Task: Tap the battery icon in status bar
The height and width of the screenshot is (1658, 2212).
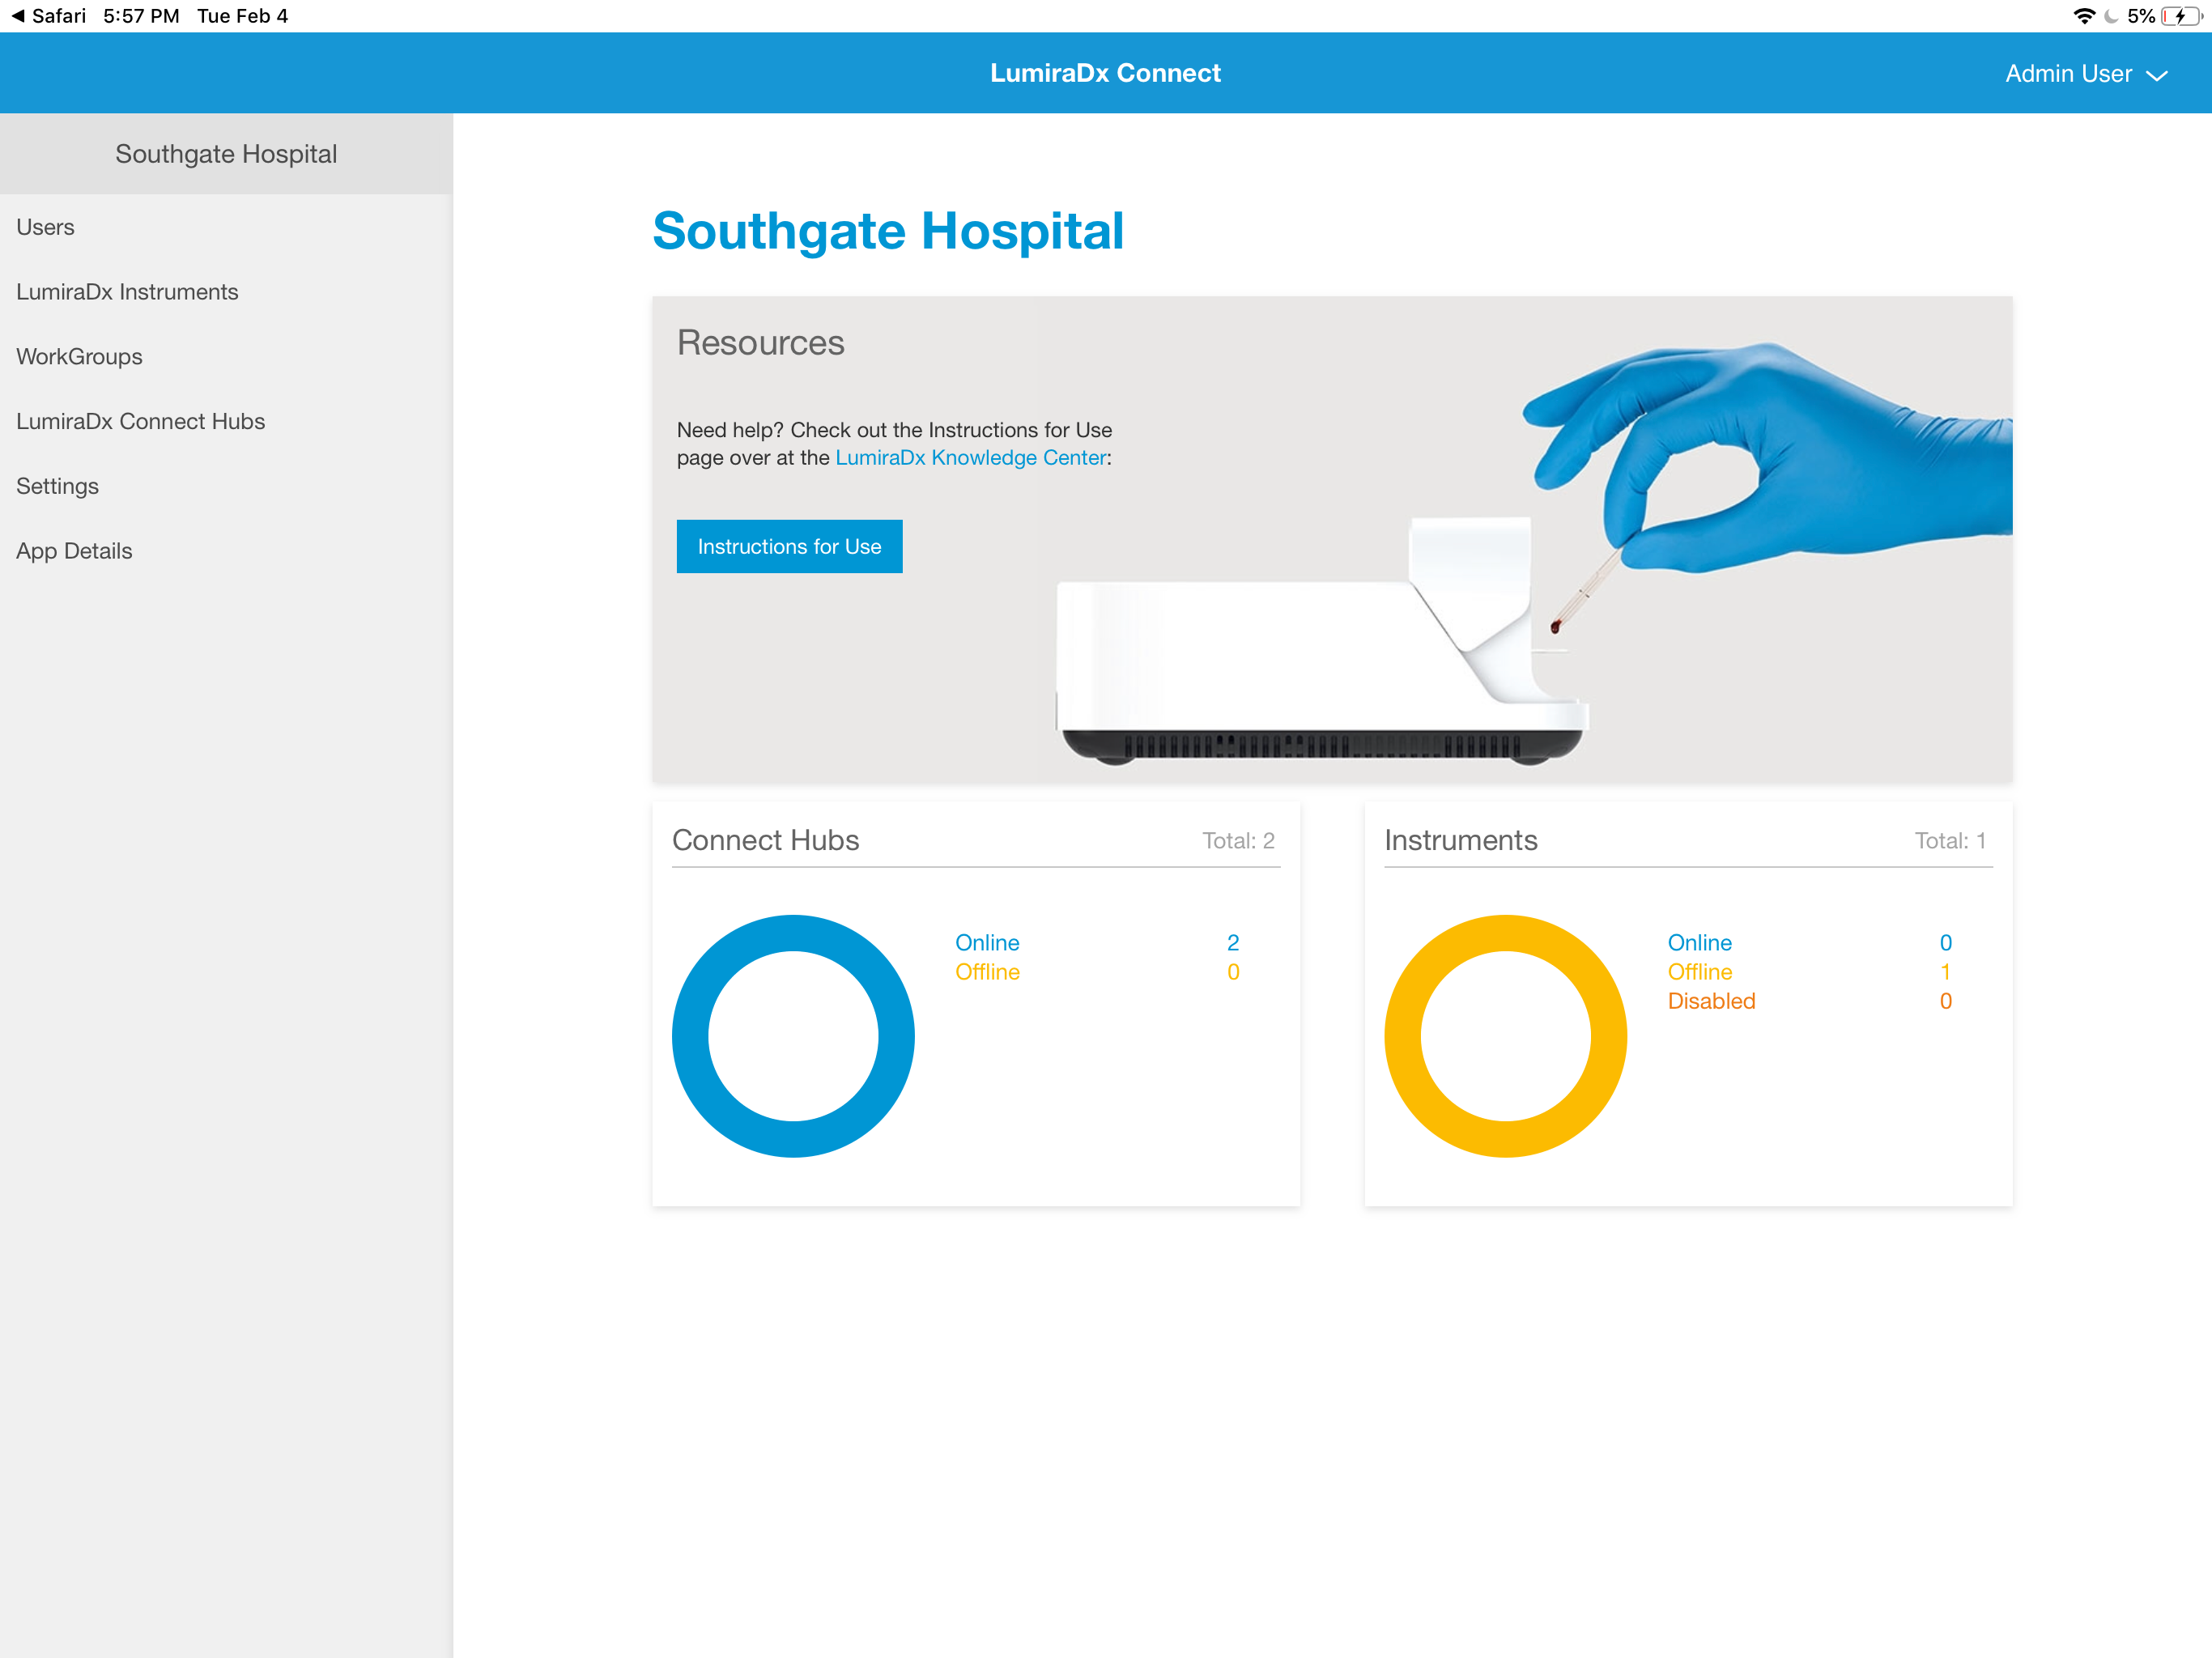Action: (2181, 16)
